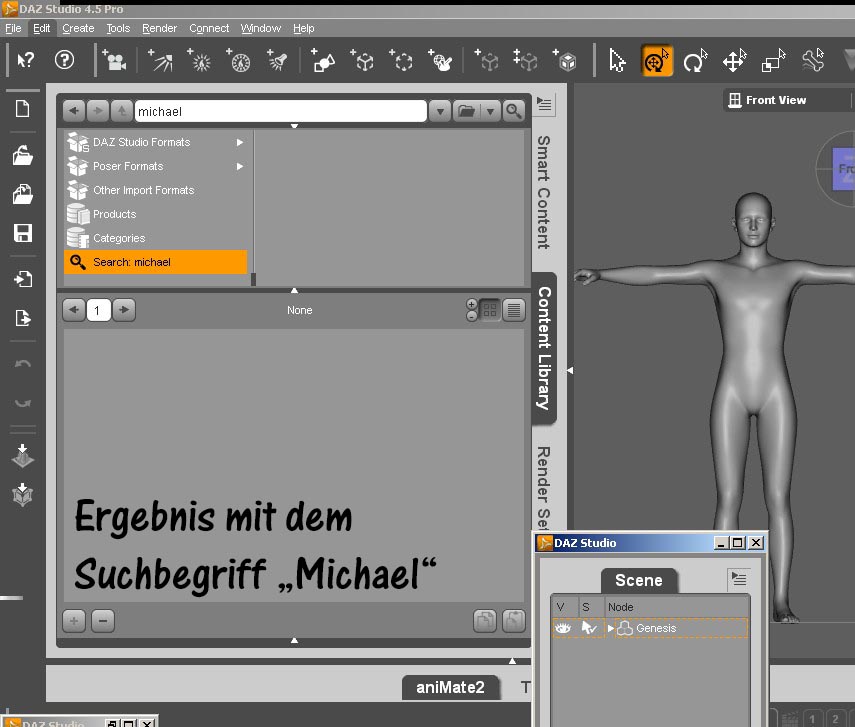Select the ActivePose bone tool
Image resolution: width=855 pixels, height=727 pixels.
[813, 61]
